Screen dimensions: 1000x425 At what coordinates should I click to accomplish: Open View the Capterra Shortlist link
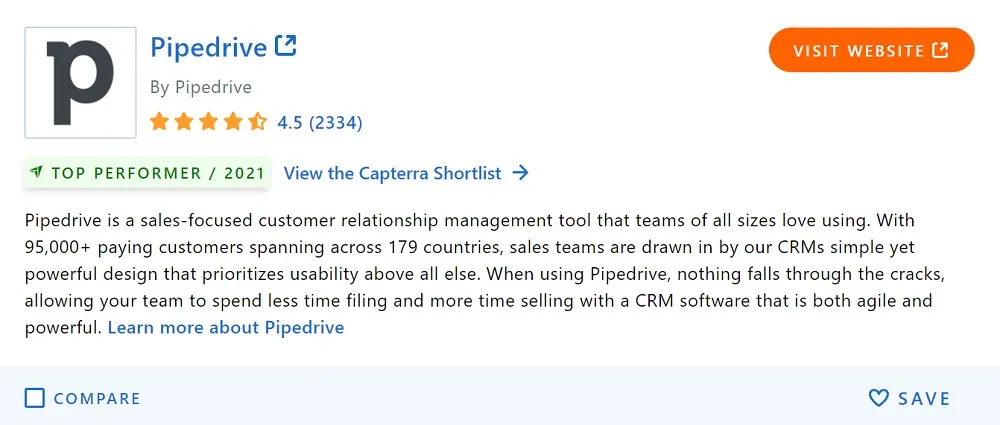click(x=392, y=173)
